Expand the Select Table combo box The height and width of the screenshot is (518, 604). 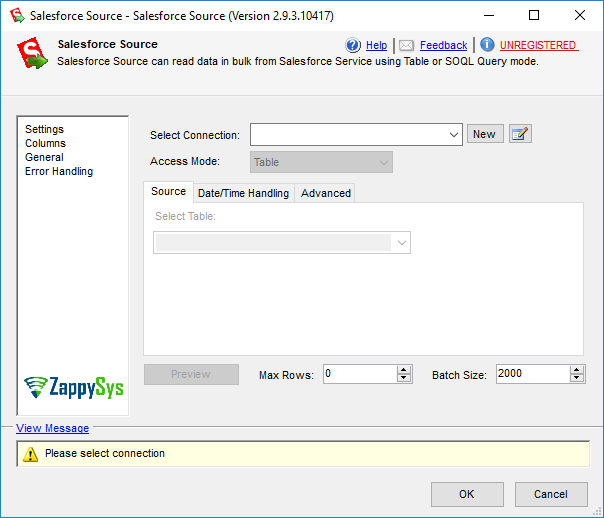coord(401,243)
